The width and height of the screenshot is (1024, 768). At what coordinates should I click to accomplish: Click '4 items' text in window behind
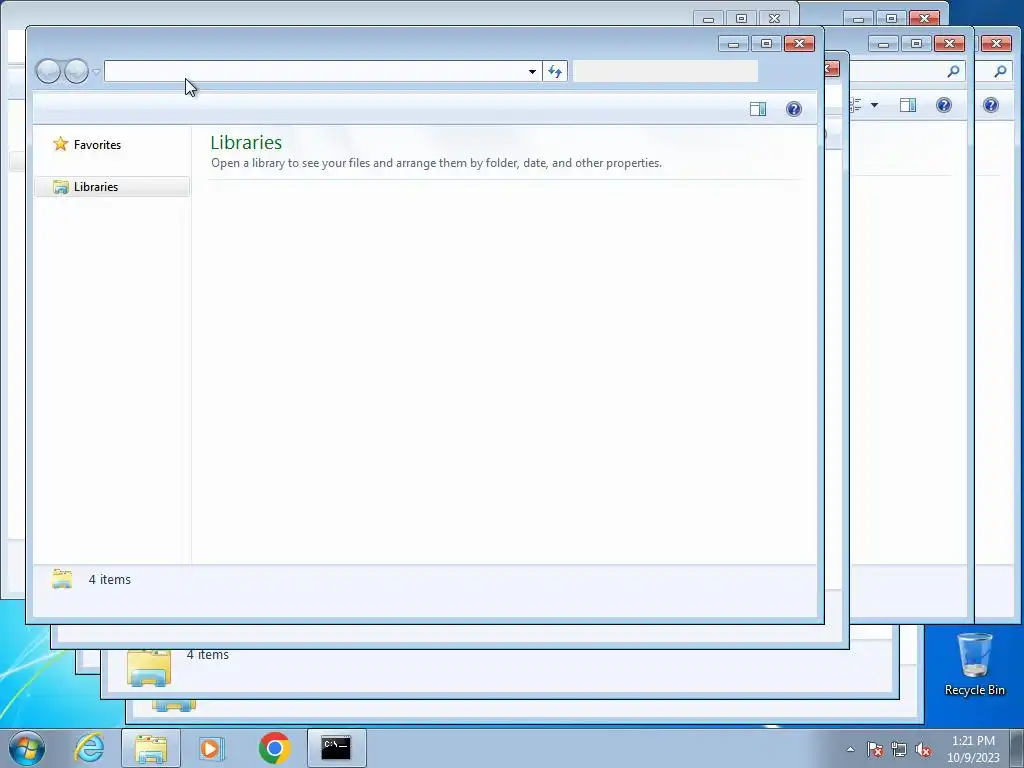[x=208, y=654]
